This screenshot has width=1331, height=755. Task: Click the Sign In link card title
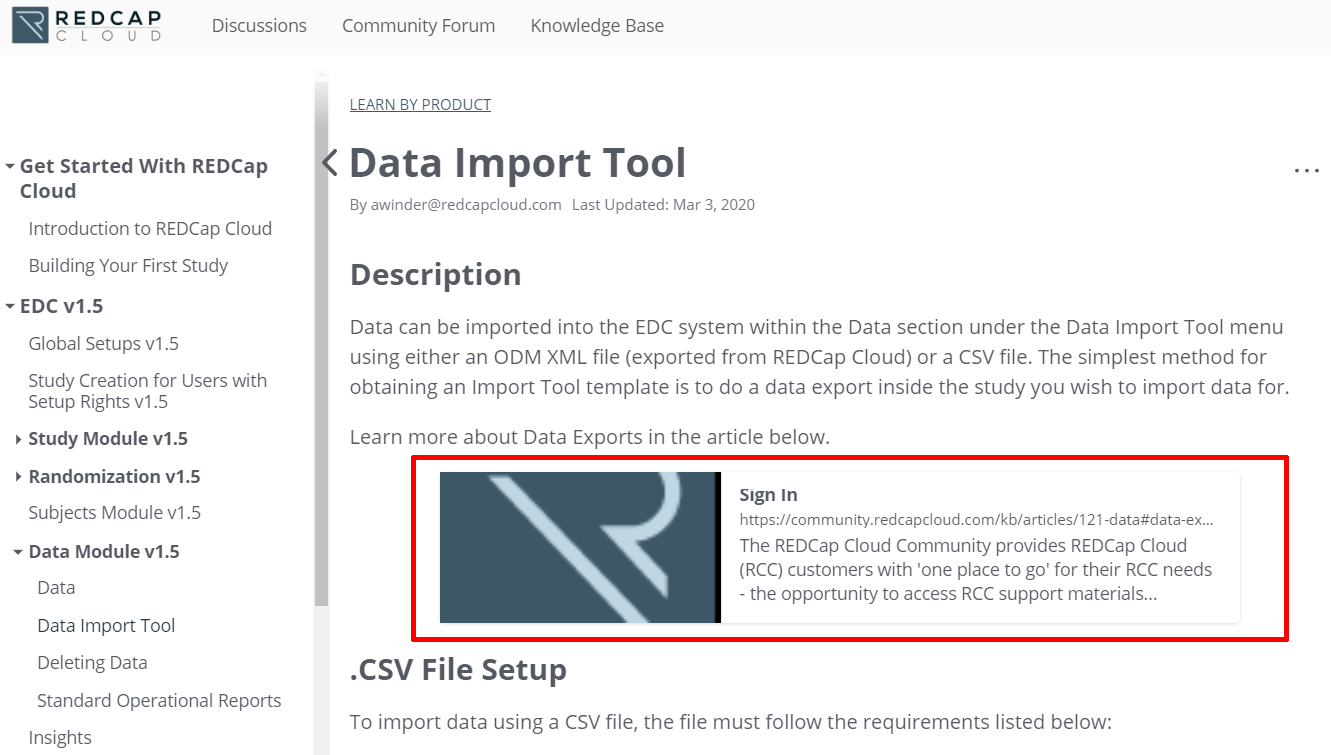tap(768, 495)
